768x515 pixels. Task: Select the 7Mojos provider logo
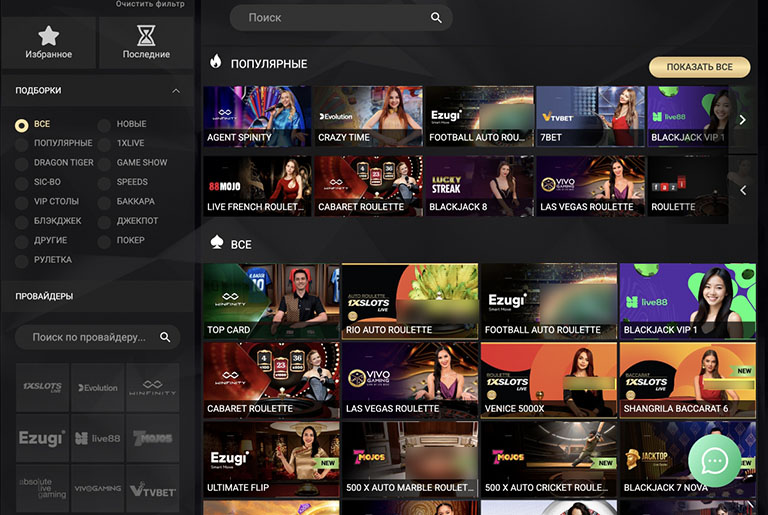pos(153,438)
